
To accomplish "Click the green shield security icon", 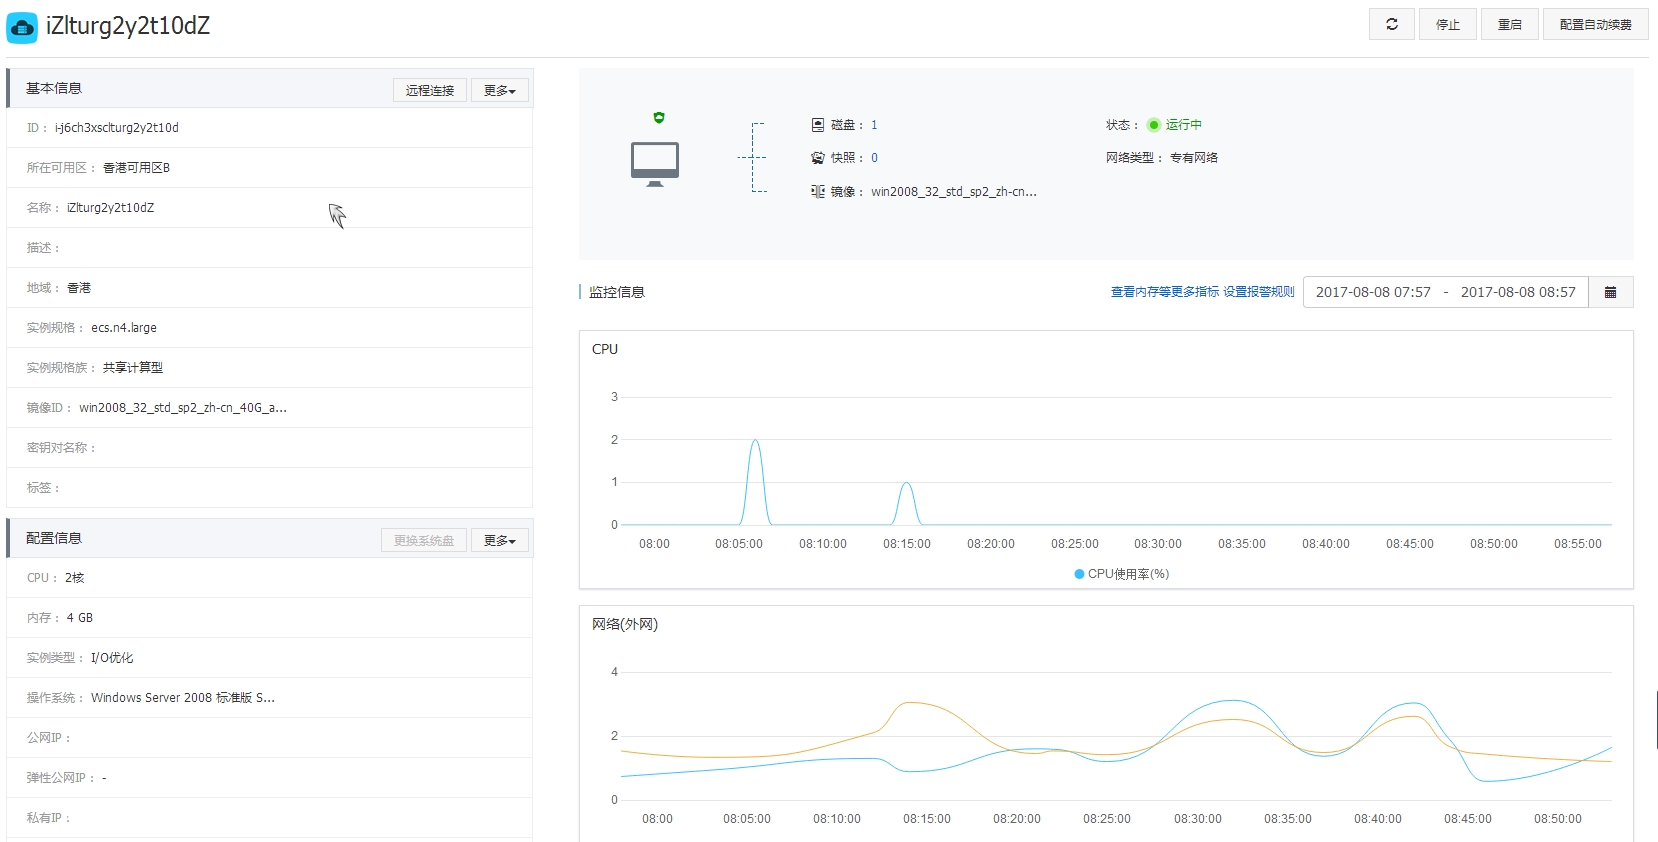I will [x=659, y=118].
